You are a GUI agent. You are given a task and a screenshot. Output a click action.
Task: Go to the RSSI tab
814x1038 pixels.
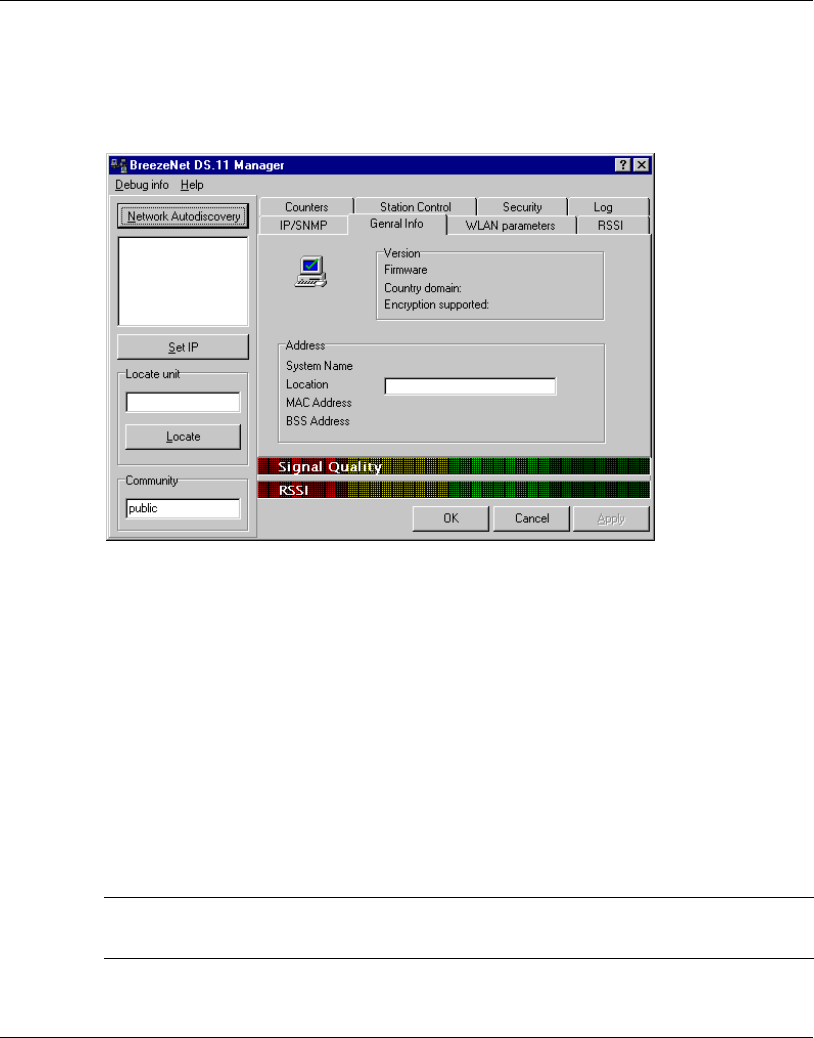click(611, 225)
